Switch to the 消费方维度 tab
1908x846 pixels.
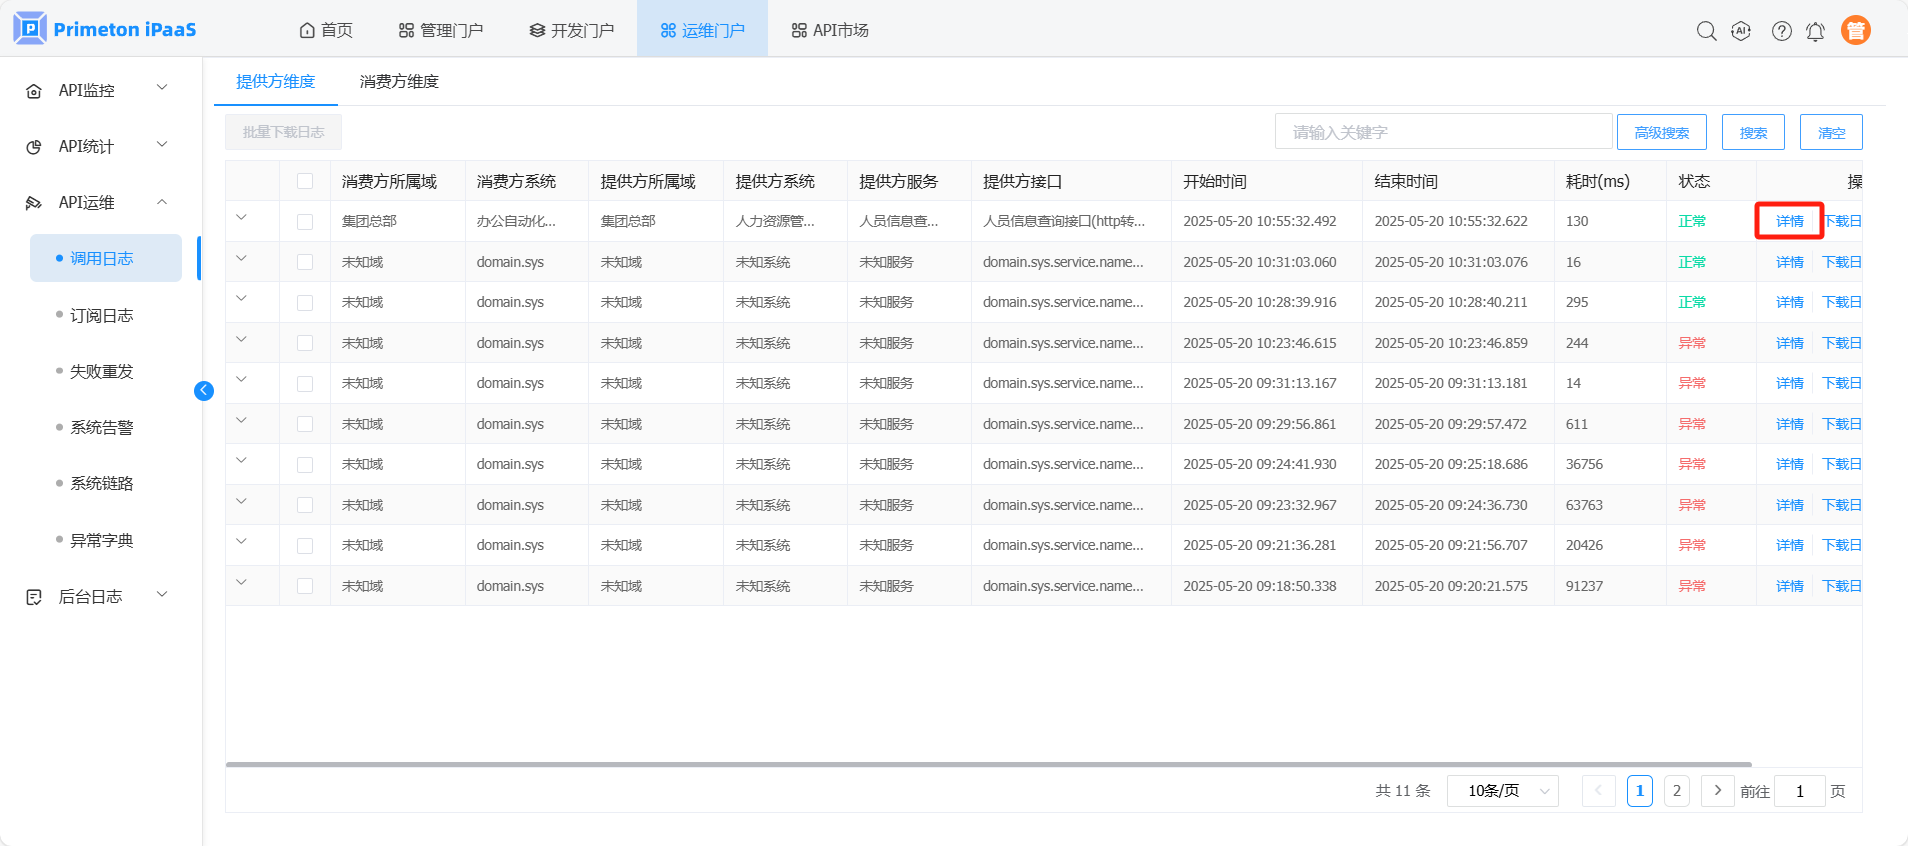399,82
